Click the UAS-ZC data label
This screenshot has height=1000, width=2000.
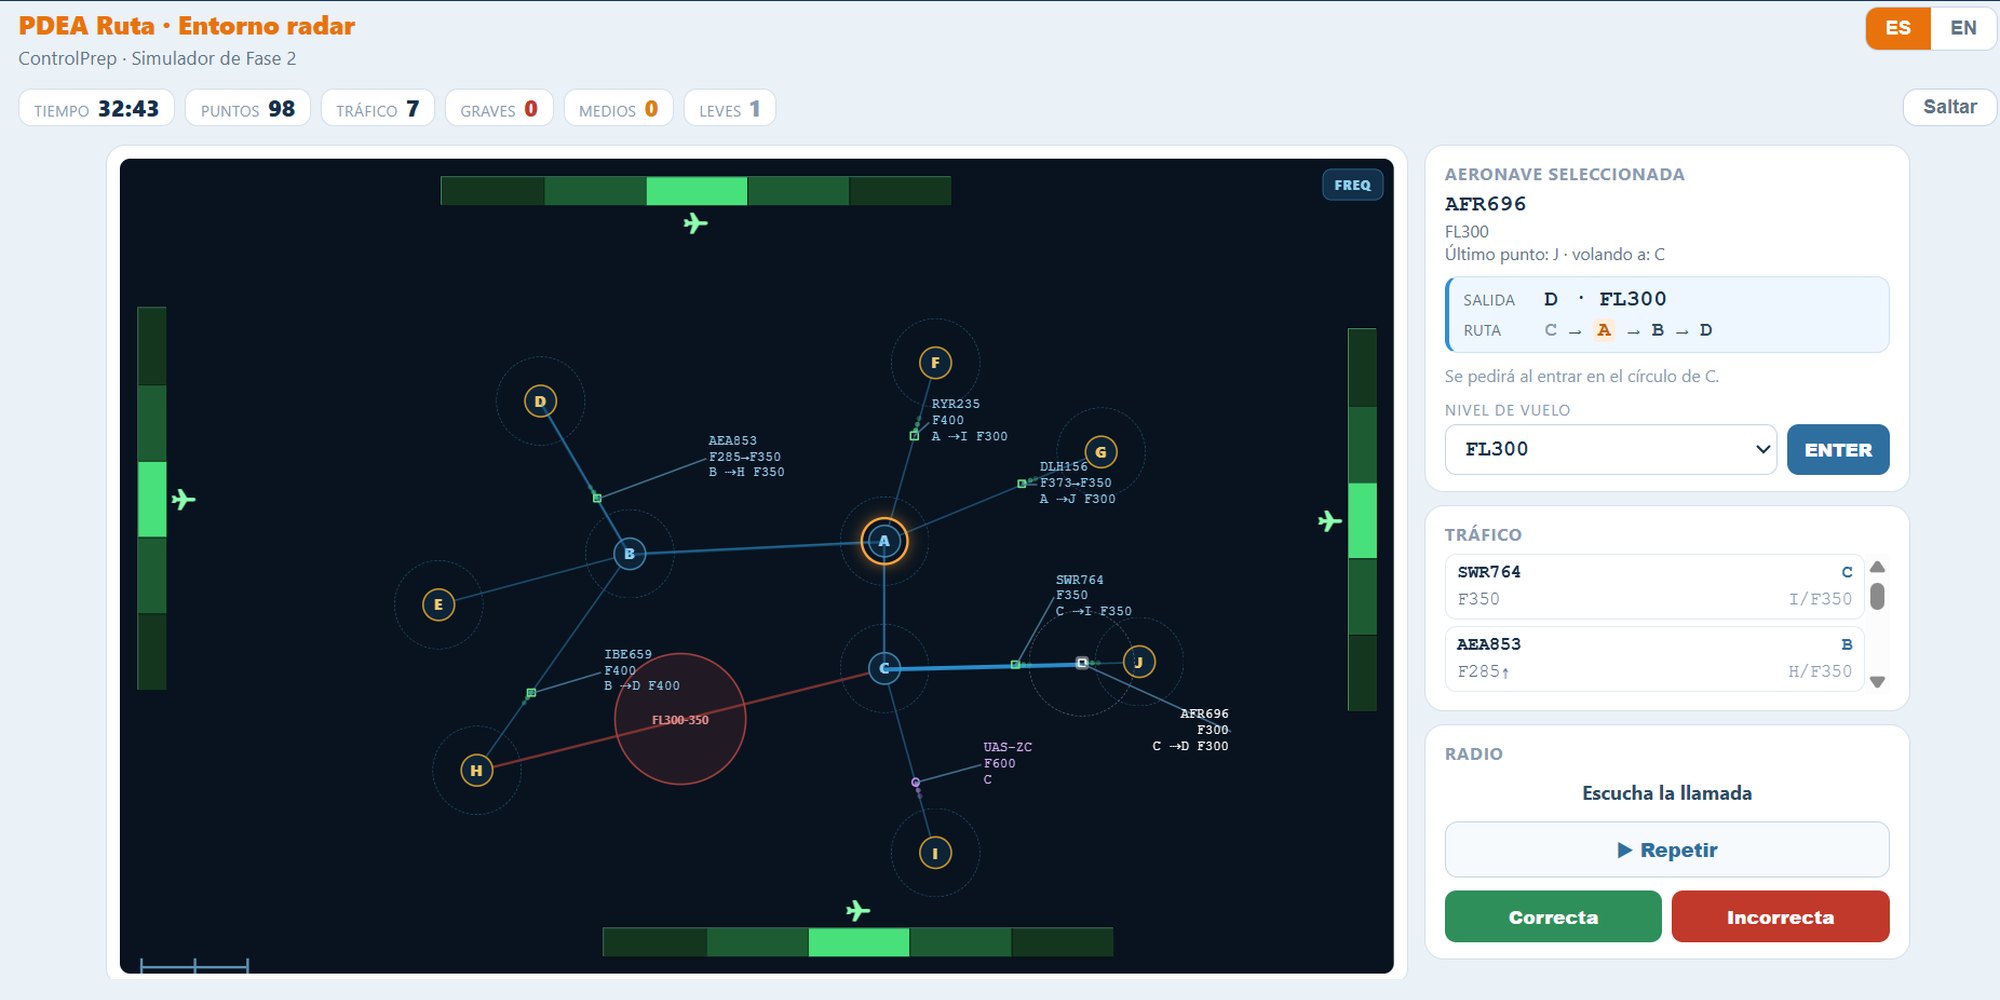click(1007, 763)
